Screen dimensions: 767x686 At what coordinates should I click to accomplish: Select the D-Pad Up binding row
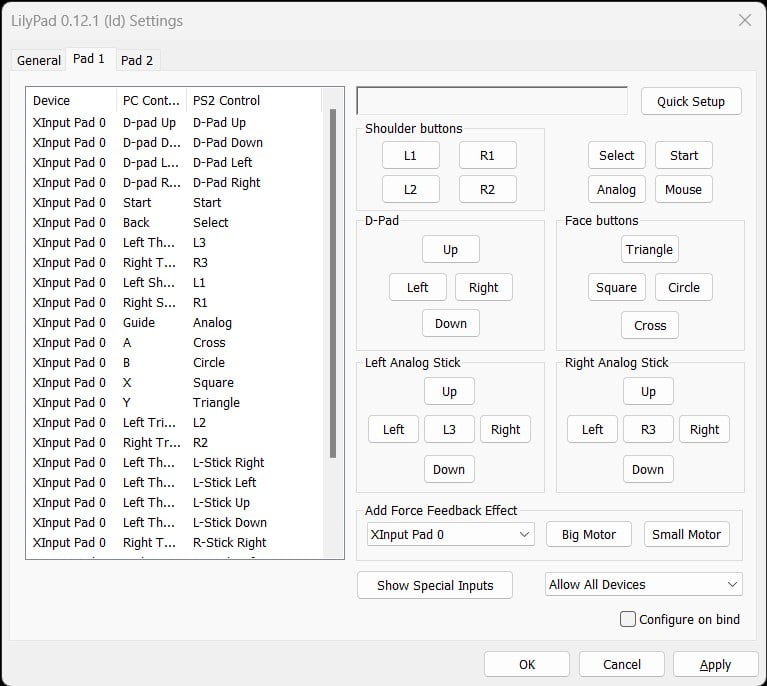175,122
